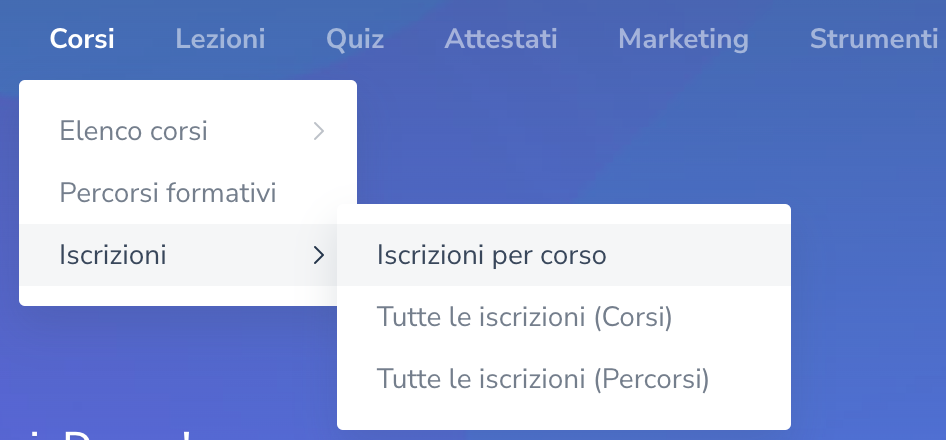Screen dimensions: 946x440
Task: Open the Corsi dropdown menu
Action: [x=82, y=39]
